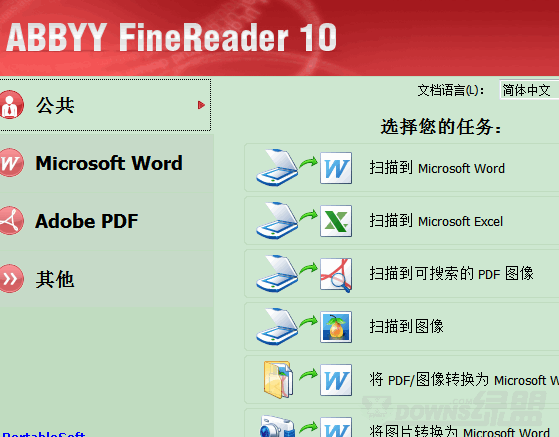Expand the red arrow beside 公共
The height and width of the screenshot is (437, 559).
click(201, 105)
